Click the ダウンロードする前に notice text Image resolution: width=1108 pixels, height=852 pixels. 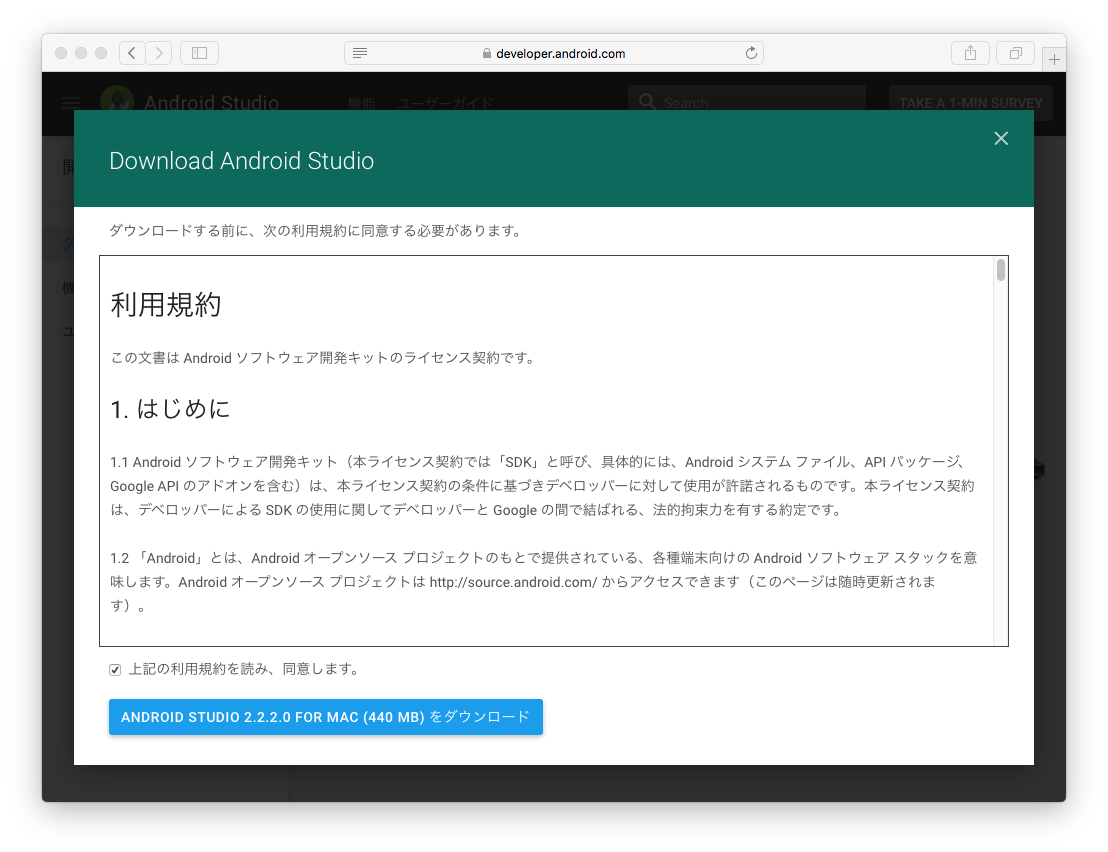pyautogui.click(x=317, y=231)
